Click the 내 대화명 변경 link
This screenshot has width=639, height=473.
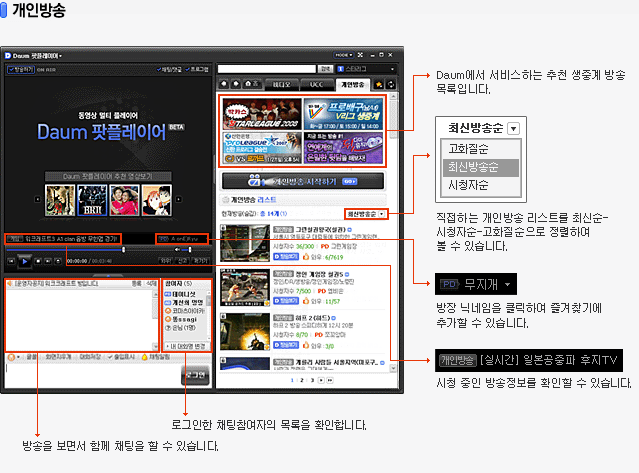click(187, 346)
